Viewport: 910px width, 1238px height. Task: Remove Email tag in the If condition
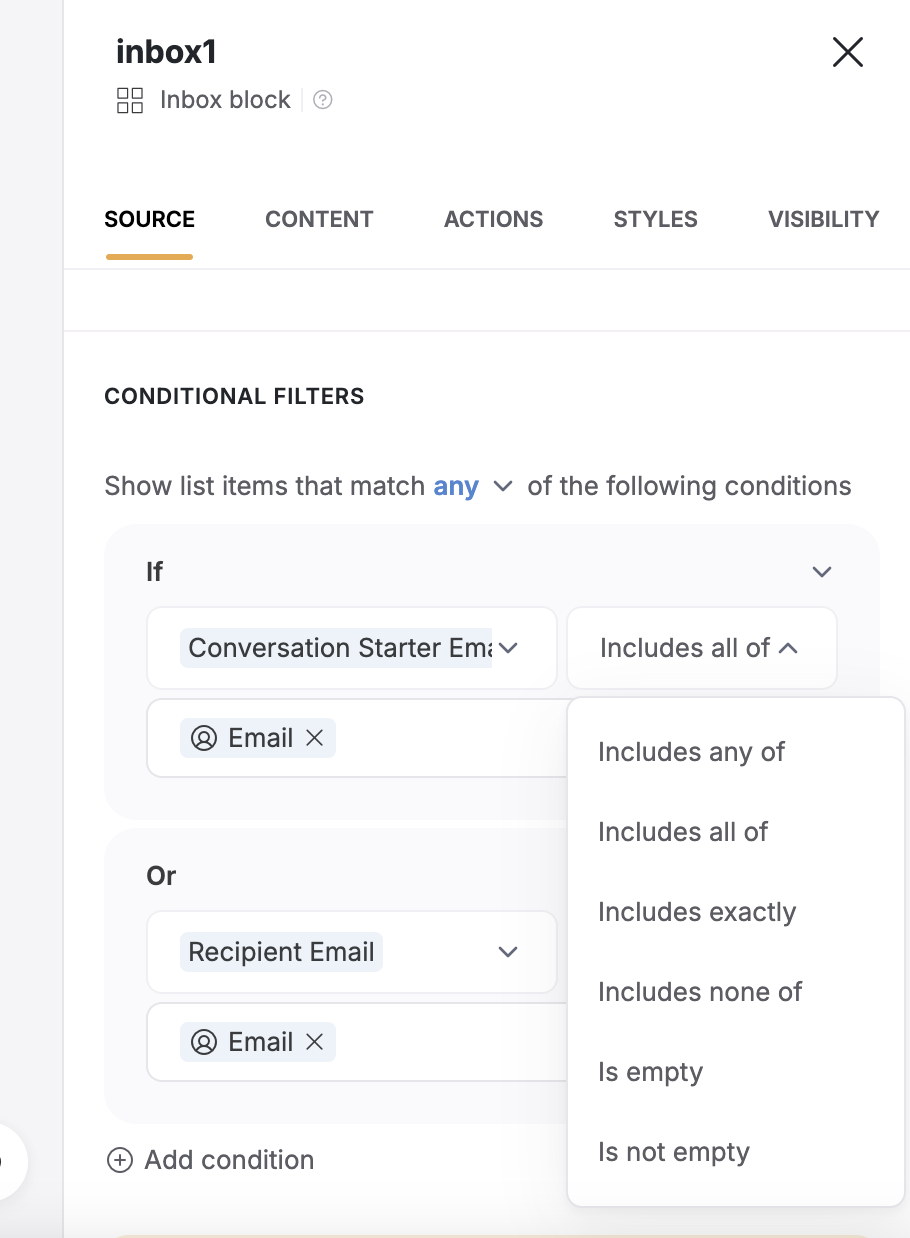(314, 738)
